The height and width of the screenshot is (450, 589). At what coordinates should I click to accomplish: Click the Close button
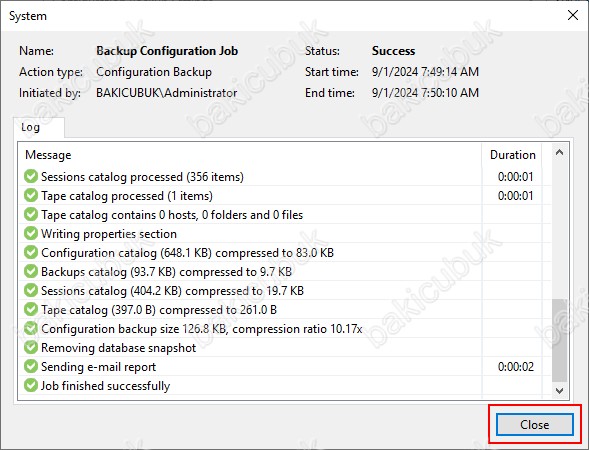tap(535, 424)
